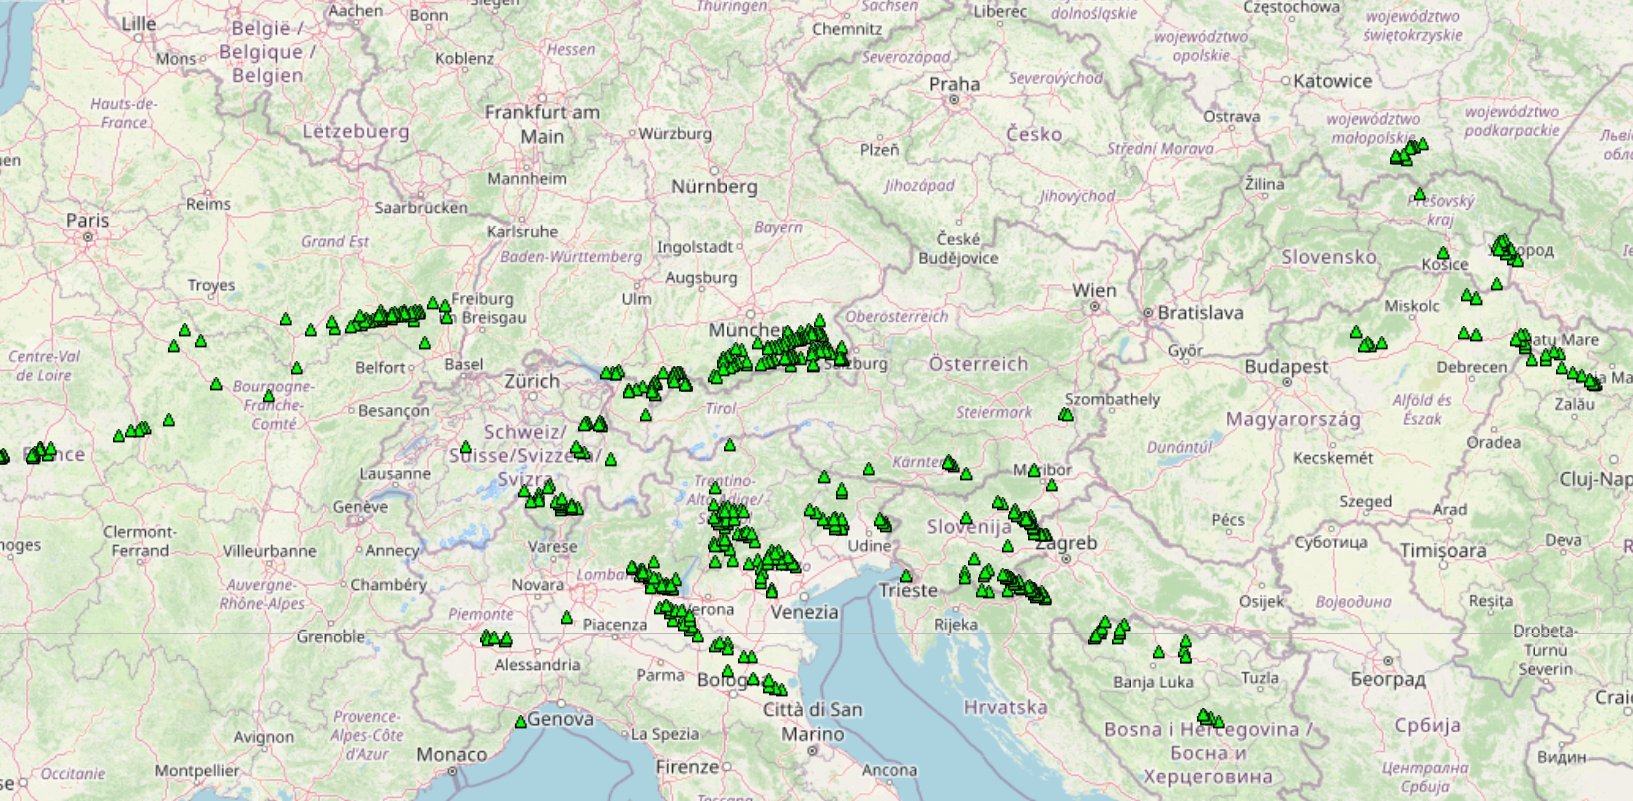Select the marker cluster west of Alessandria
1633x801 pixels.
[495, 638]
